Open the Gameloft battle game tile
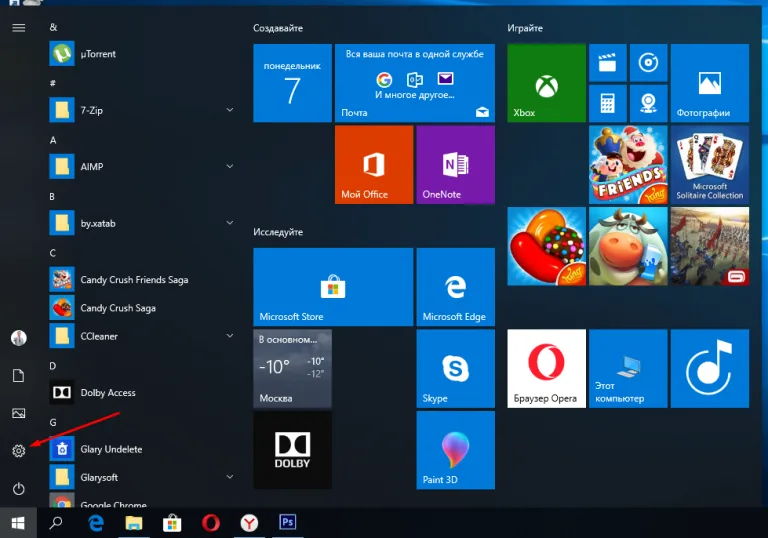 (x=710, y=246)
